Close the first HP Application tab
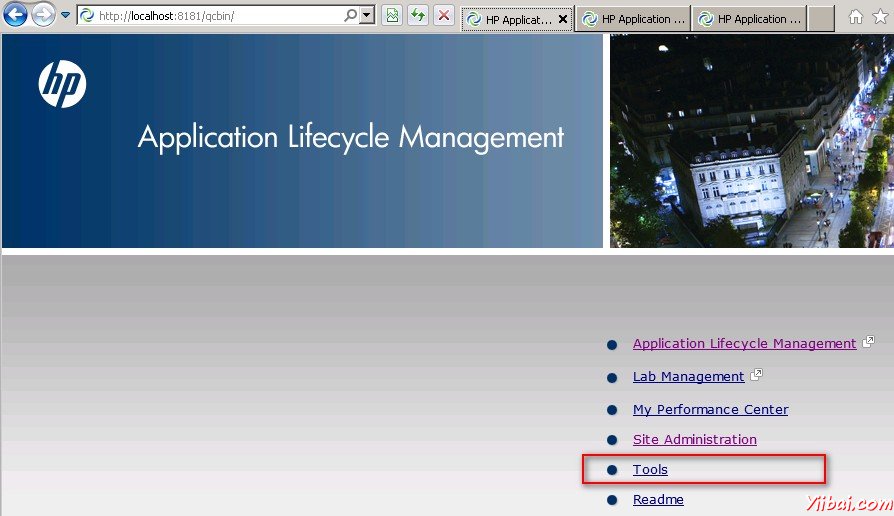This screenshot has height=516, width=894. [x=563, y=19]
